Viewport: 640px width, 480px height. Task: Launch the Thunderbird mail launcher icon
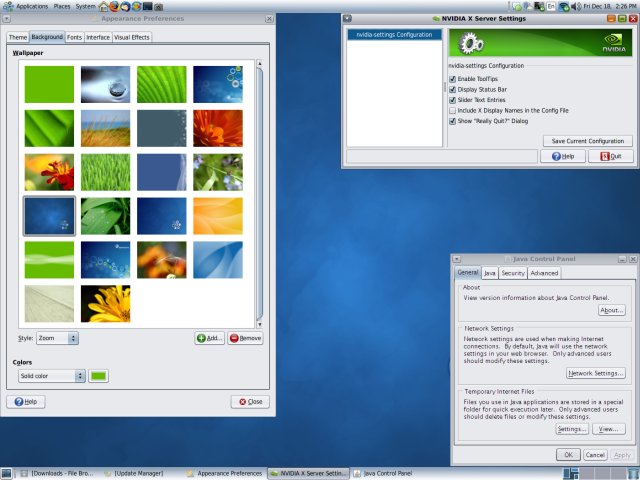coord(126,6)
